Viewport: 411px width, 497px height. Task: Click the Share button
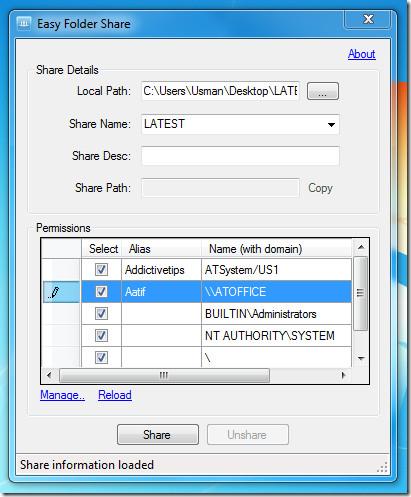[x=158, y=434]
